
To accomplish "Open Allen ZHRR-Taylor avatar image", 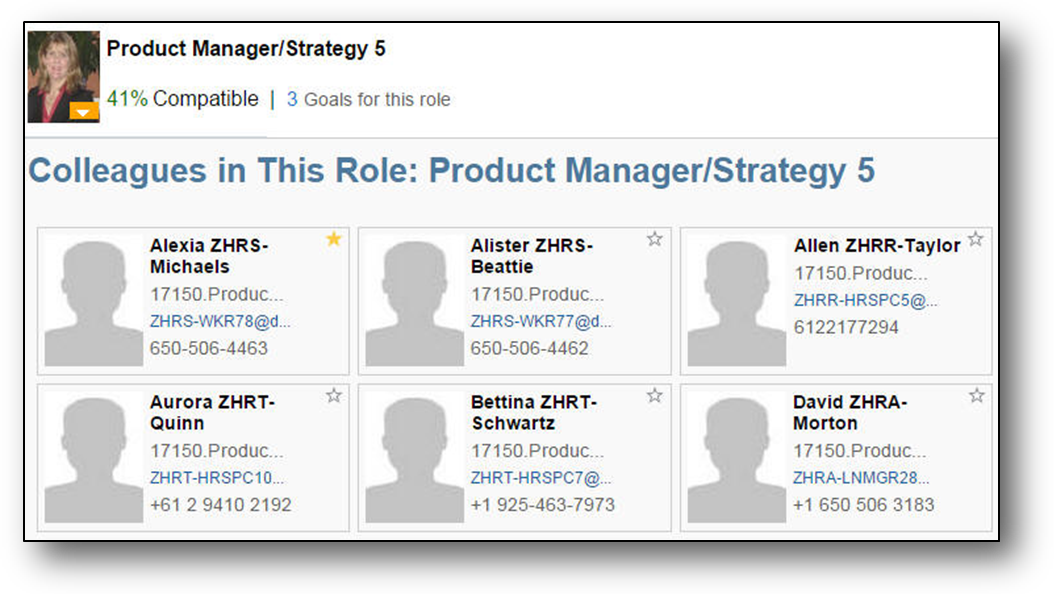I will (737, 301).
